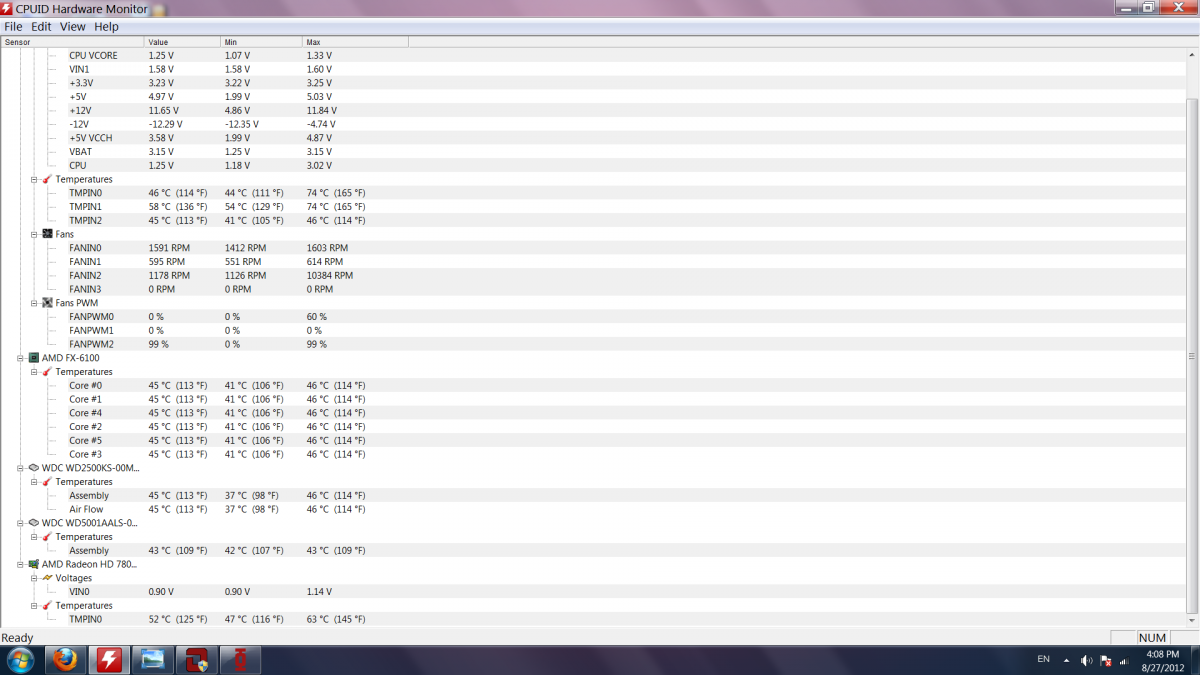The height and width of the screenshot is (675, 1200).
Task: Open the Edit menu
Action: click(41, 27)
